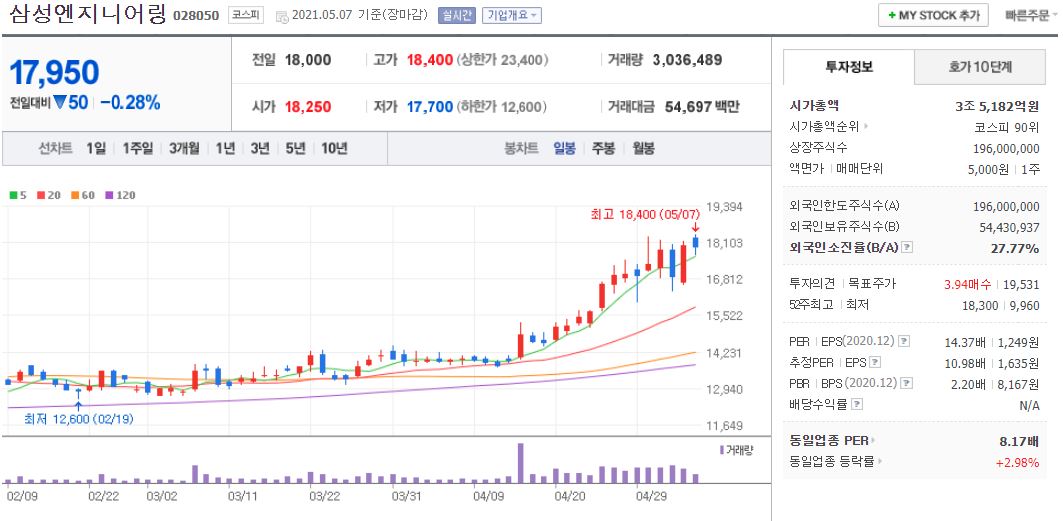Select the 1년 line chart period
Viewport: 1063px width, 521px height.
226,148
